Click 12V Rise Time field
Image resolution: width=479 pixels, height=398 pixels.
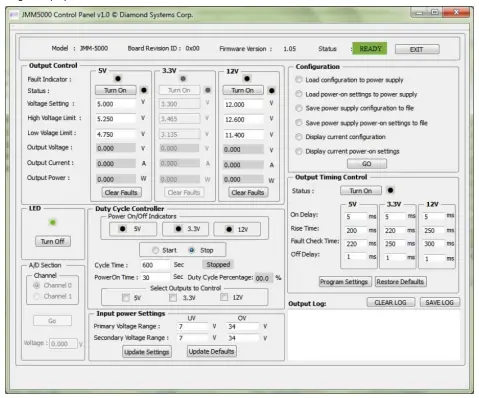click(x=434, y=230)
